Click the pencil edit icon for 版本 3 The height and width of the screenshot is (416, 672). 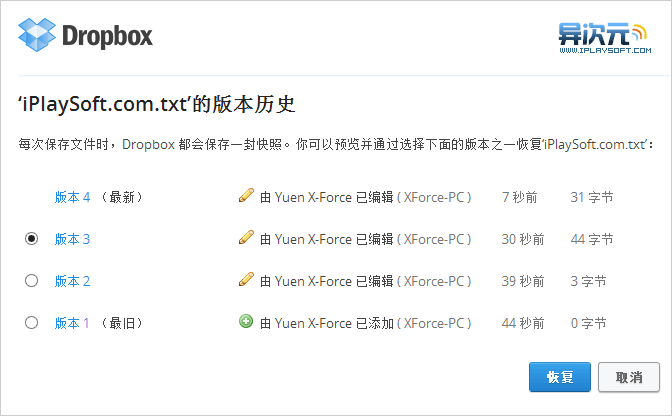coord(246,237)
